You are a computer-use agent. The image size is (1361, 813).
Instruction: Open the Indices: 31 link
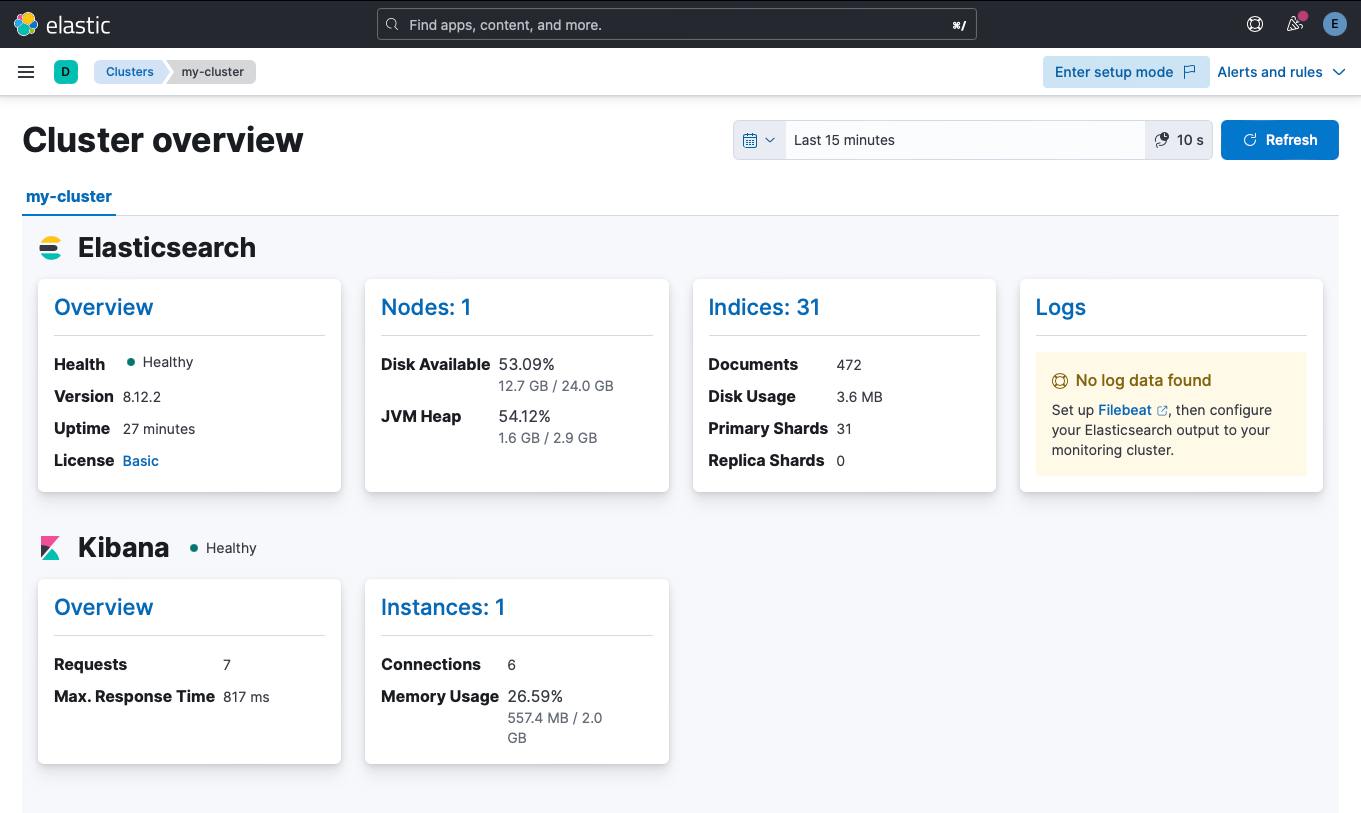coord(764,307)
